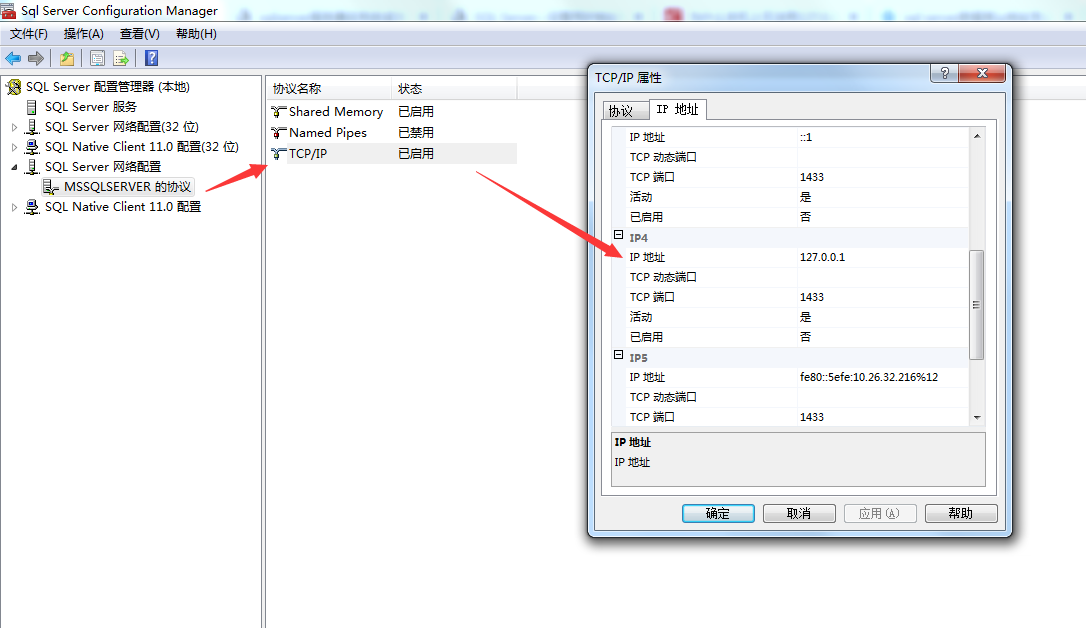Click the 应用(A) button

[880, 513]
